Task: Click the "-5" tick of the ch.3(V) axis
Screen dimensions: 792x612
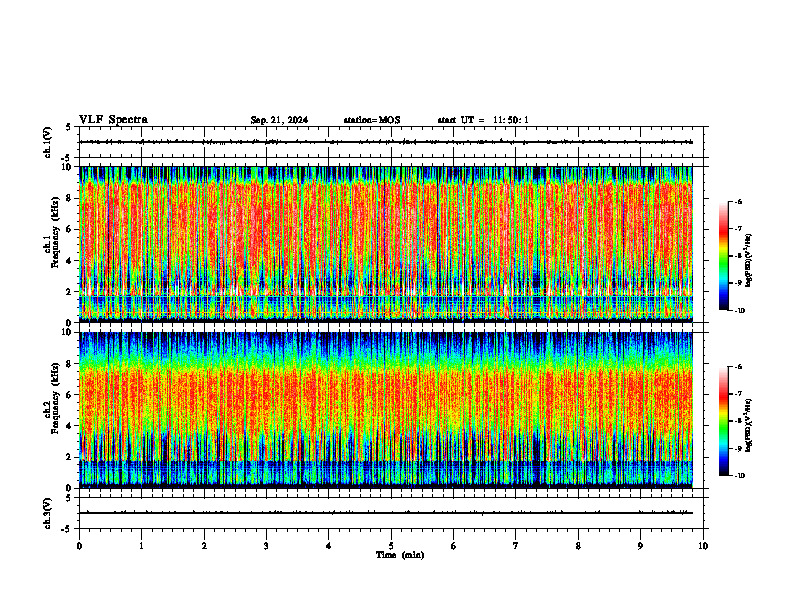Action: [67, 529]
